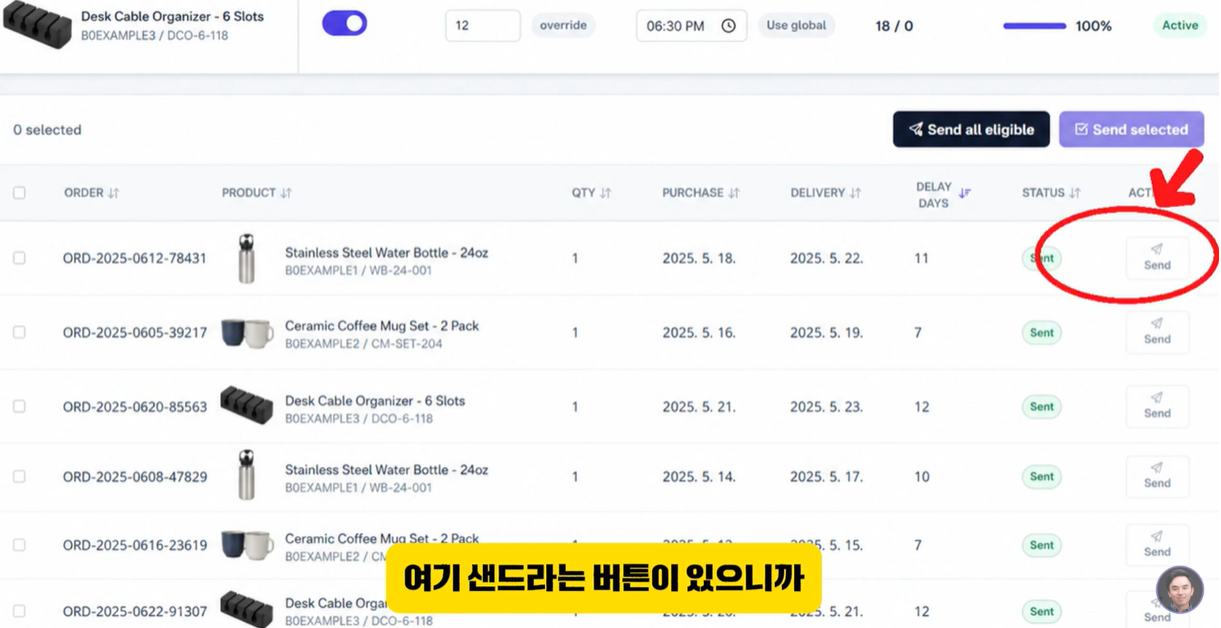Click cable organizer thumbnail in top settings row
This screenshot has height=628, width=1221.
tap(36, 24)
